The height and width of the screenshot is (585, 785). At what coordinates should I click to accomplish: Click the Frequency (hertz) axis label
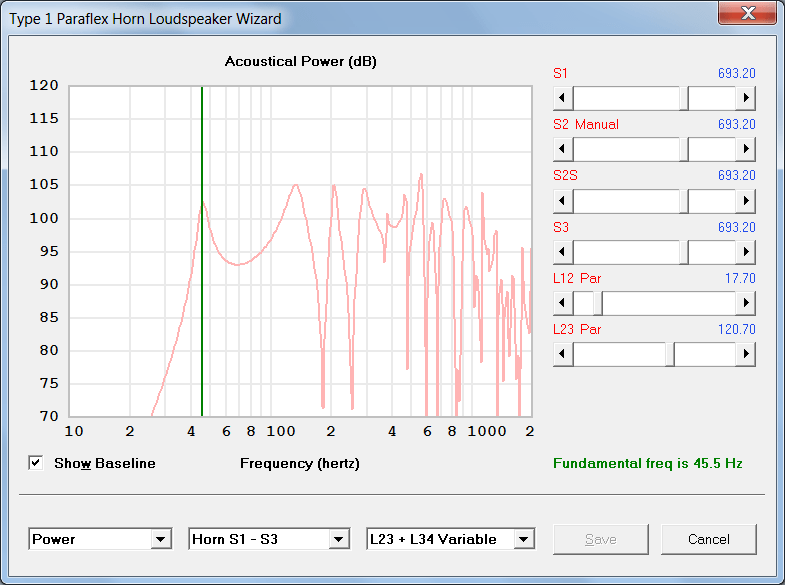coord(299,463)
